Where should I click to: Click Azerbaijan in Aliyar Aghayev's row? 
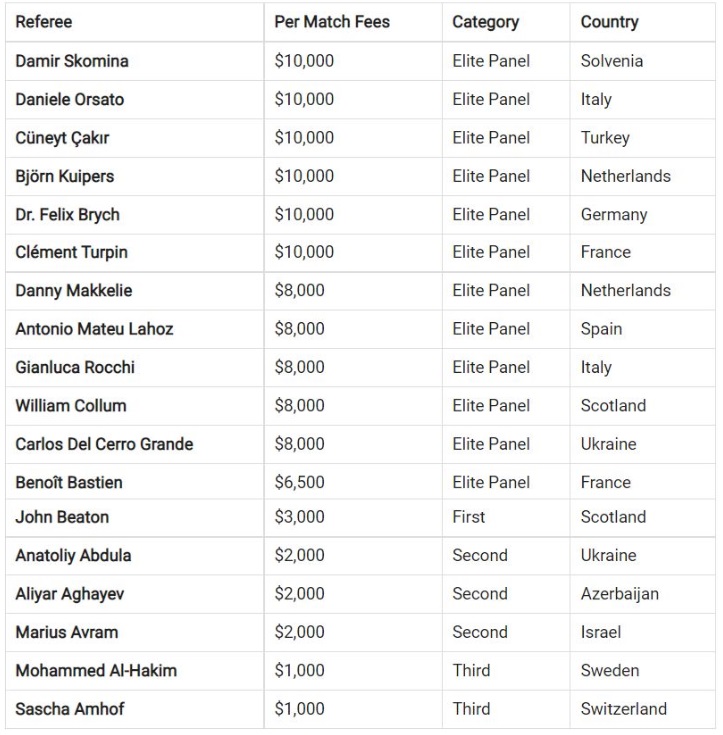(619, 594)
